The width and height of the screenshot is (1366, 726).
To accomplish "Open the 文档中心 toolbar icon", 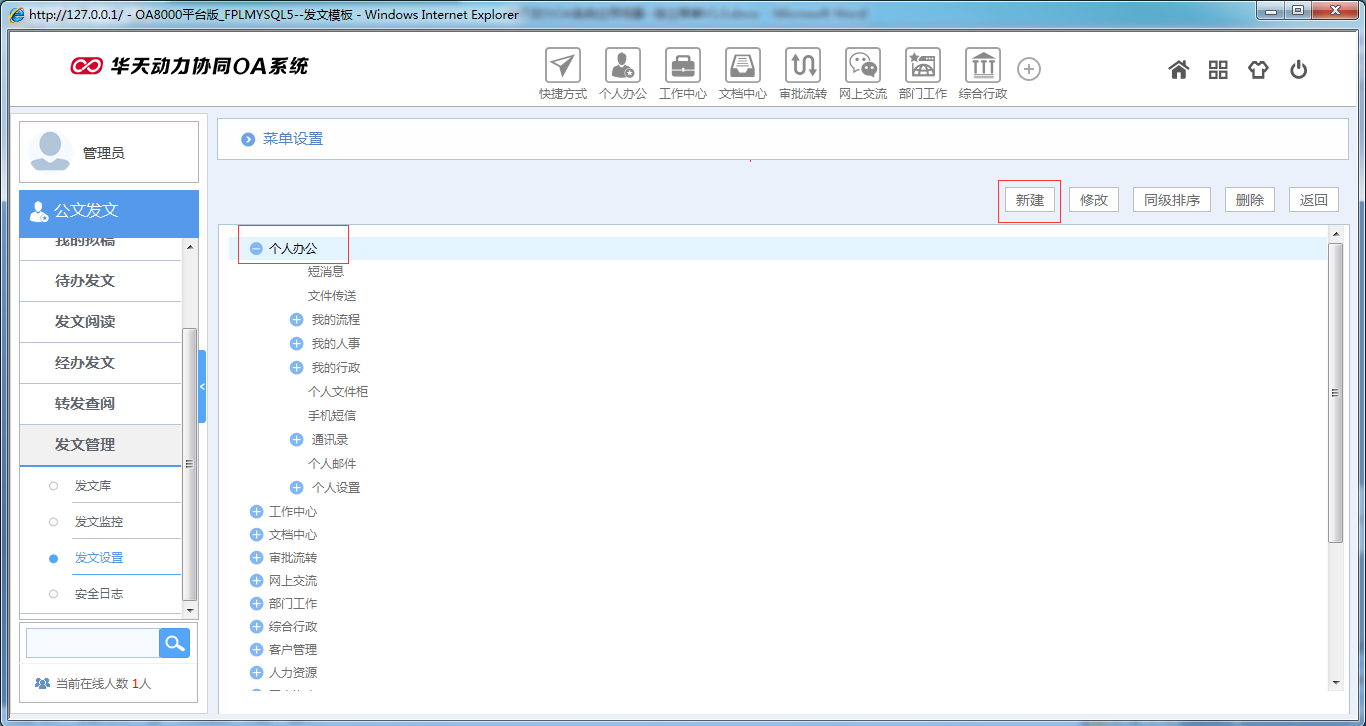I will click(x=743, y=66).
